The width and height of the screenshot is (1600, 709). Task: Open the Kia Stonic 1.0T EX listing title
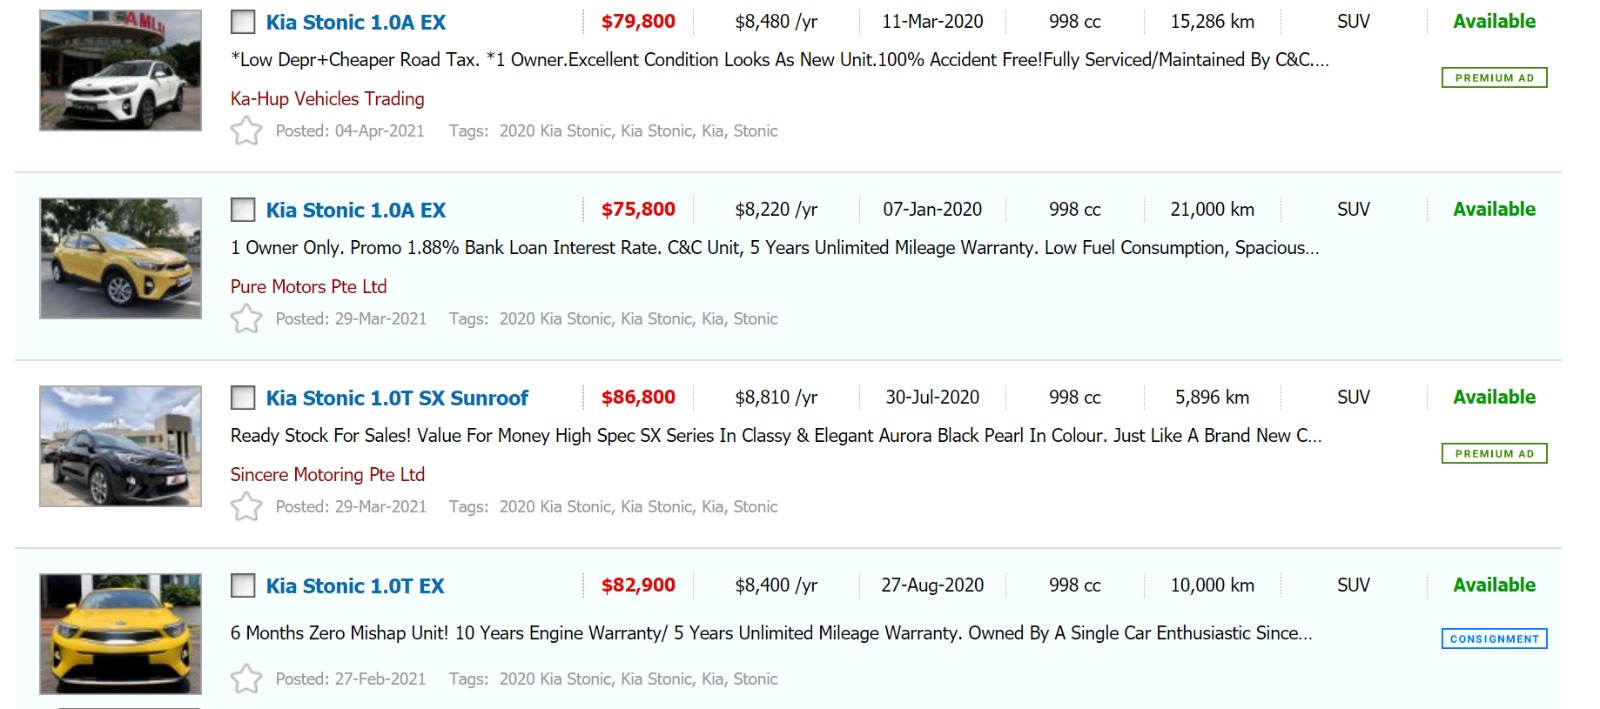pyautogui.click(x=355, y=586)
